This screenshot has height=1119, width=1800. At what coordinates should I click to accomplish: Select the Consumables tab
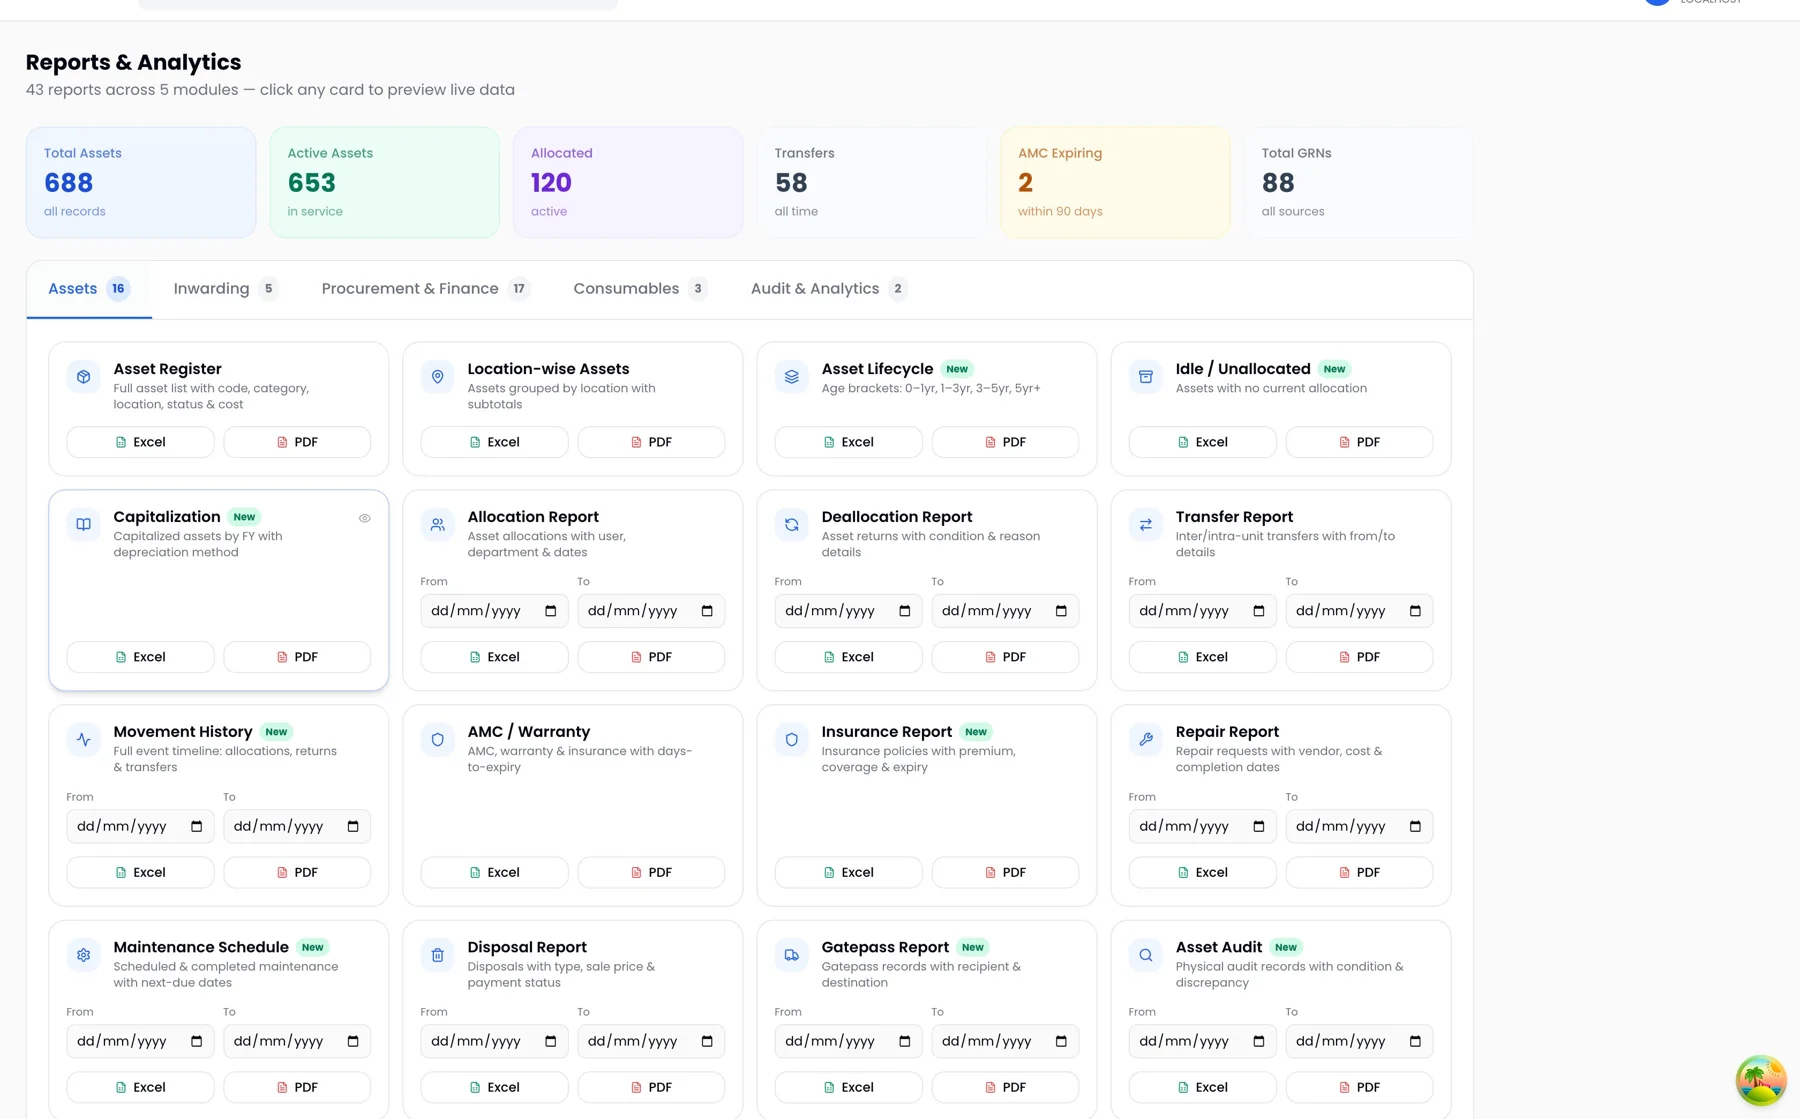pos(640,289)
